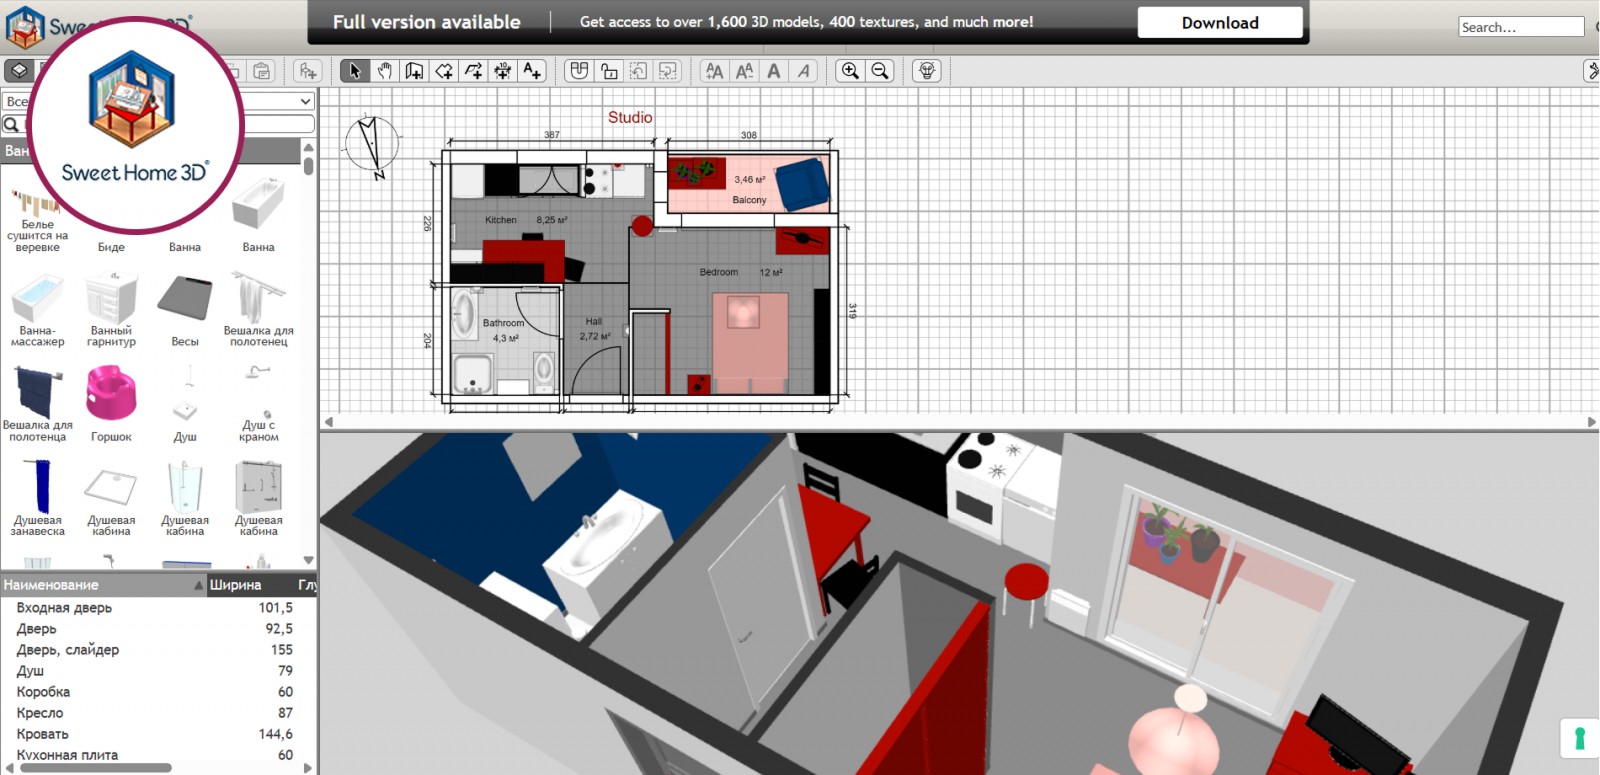
Task: Click the green accessibility figure icon
Action: pos(1580,739)
